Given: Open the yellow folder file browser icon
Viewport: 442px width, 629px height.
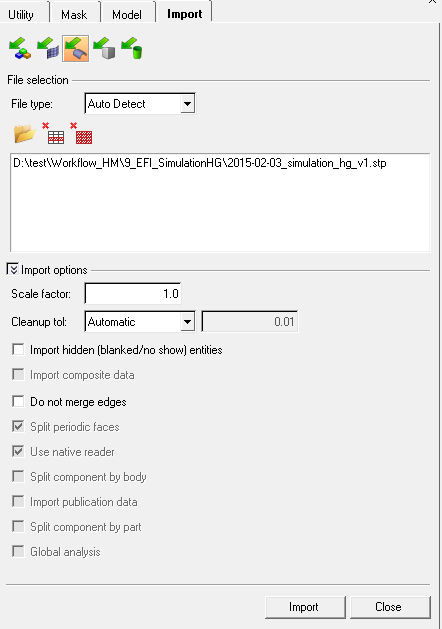Looking at the screenshot, I should tap(24, 134).
